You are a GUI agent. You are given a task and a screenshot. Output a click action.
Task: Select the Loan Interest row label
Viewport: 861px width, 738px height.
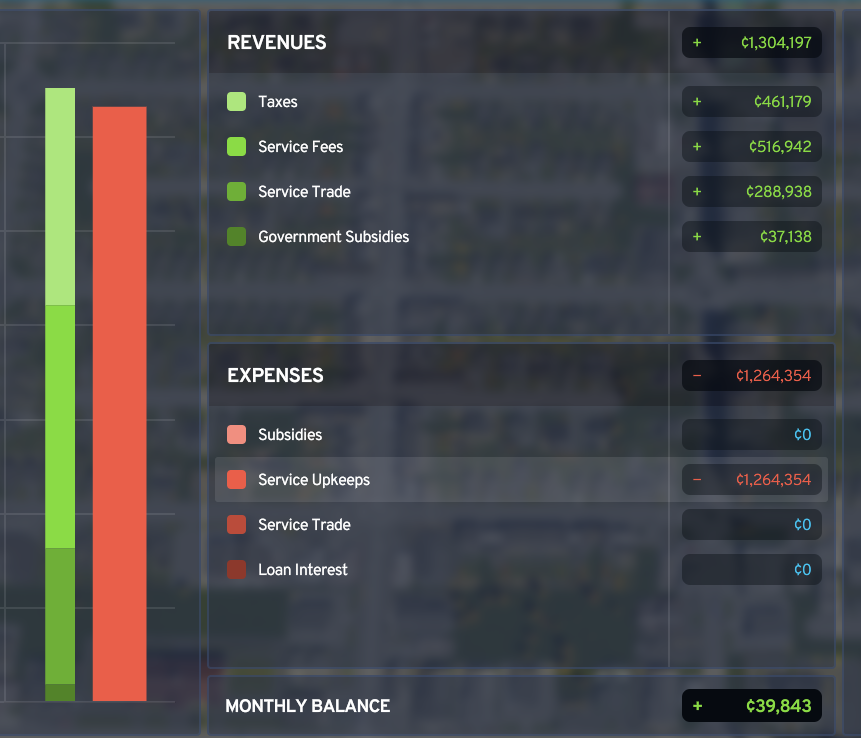(303, 569)
